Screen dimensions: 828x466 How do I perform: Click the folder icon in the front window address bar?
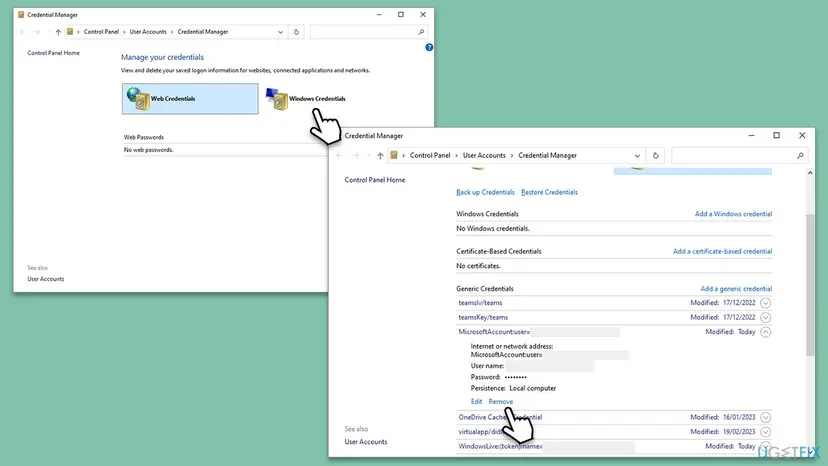[394, 155]
